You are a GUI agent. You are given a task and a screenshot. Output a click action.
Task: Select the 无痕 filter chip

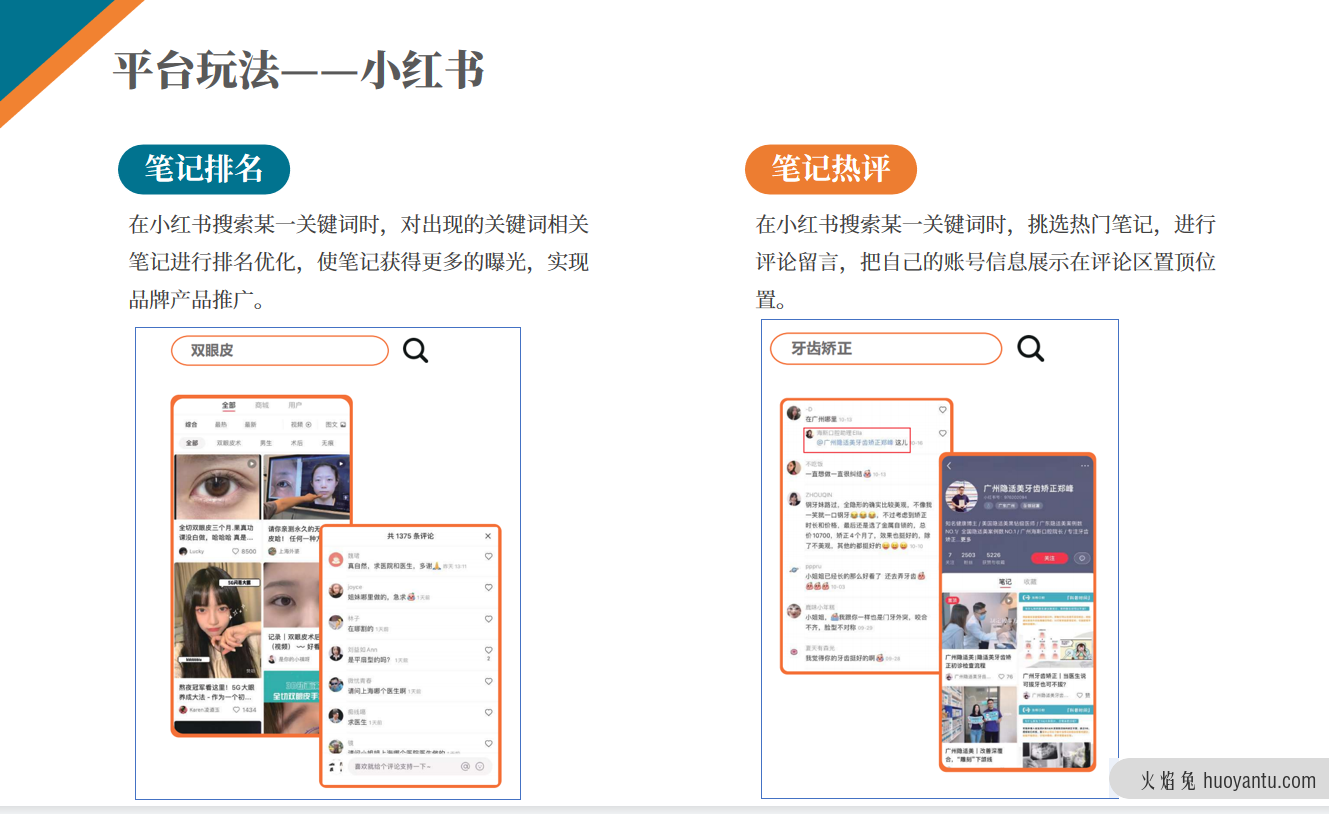point(327,443)
